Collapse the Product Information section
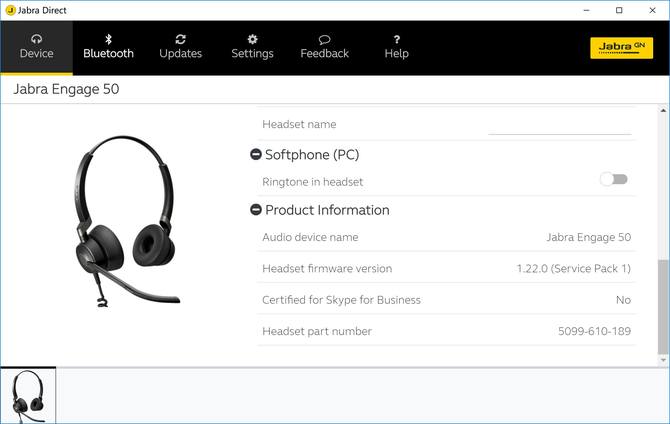 point(256,210)
